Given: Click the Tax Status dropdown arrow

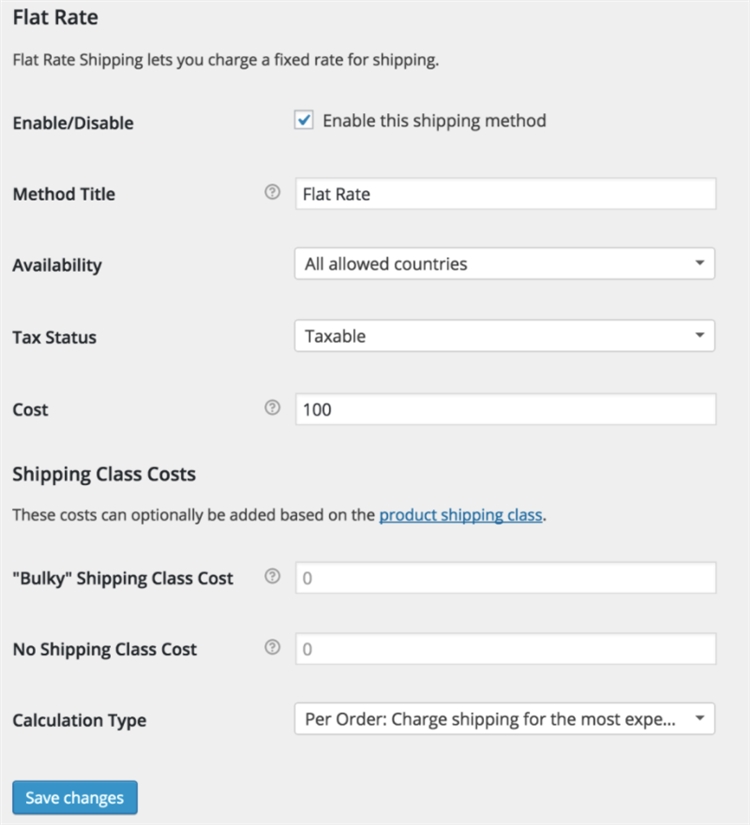Looking at the screenshot, I should click(702, 335).
